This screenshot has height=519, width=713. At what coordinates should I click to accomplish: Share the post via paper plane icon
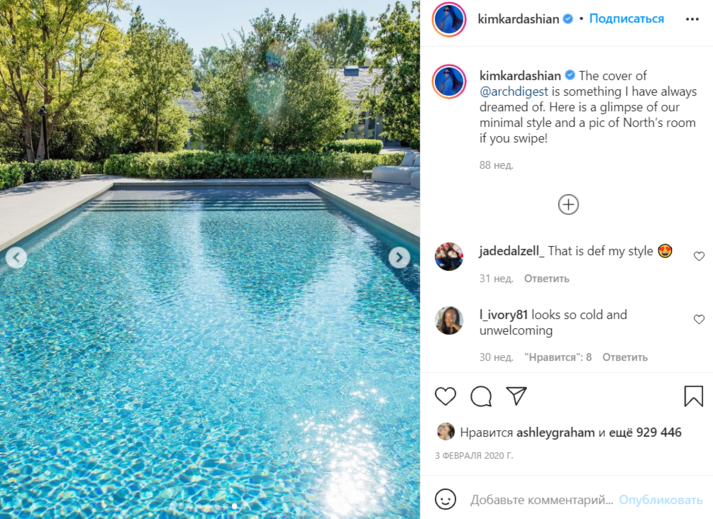pyautogui.click(x=517, y=396)
